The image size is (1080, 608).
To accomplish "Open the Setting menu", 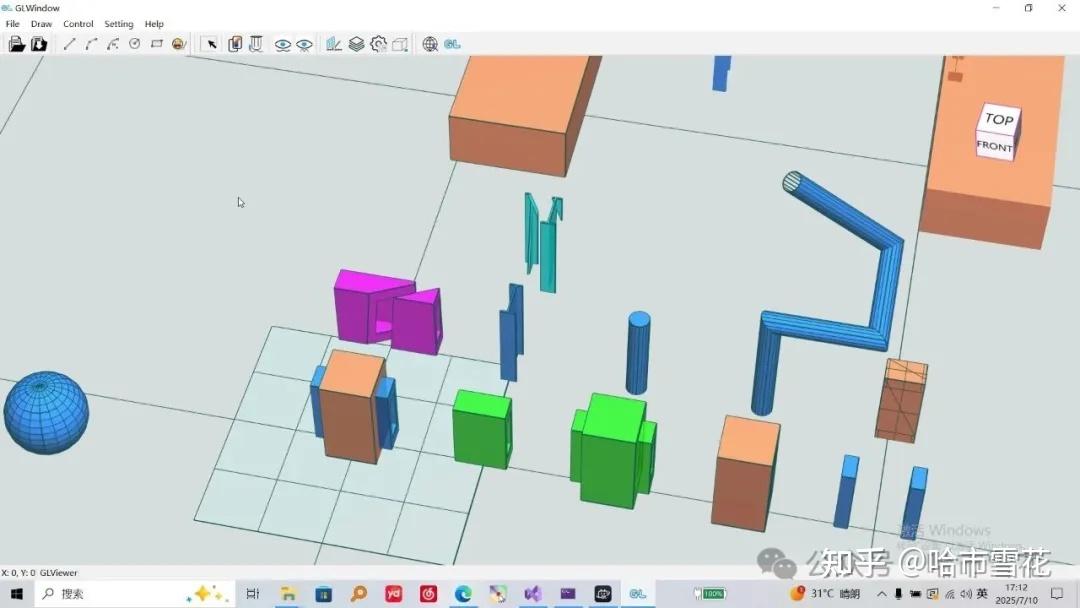I will [x=118, y=23].
